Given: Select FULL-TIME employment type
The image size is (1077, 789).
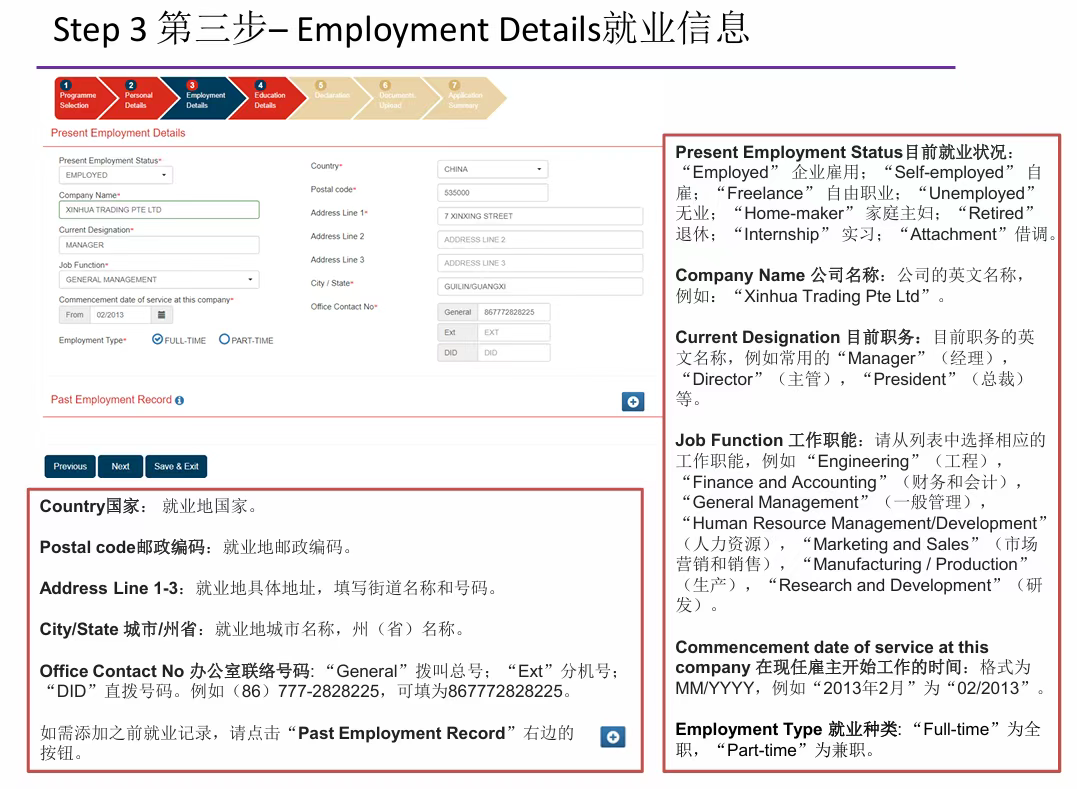Looking at the screenshot, I should coord(157,339).
